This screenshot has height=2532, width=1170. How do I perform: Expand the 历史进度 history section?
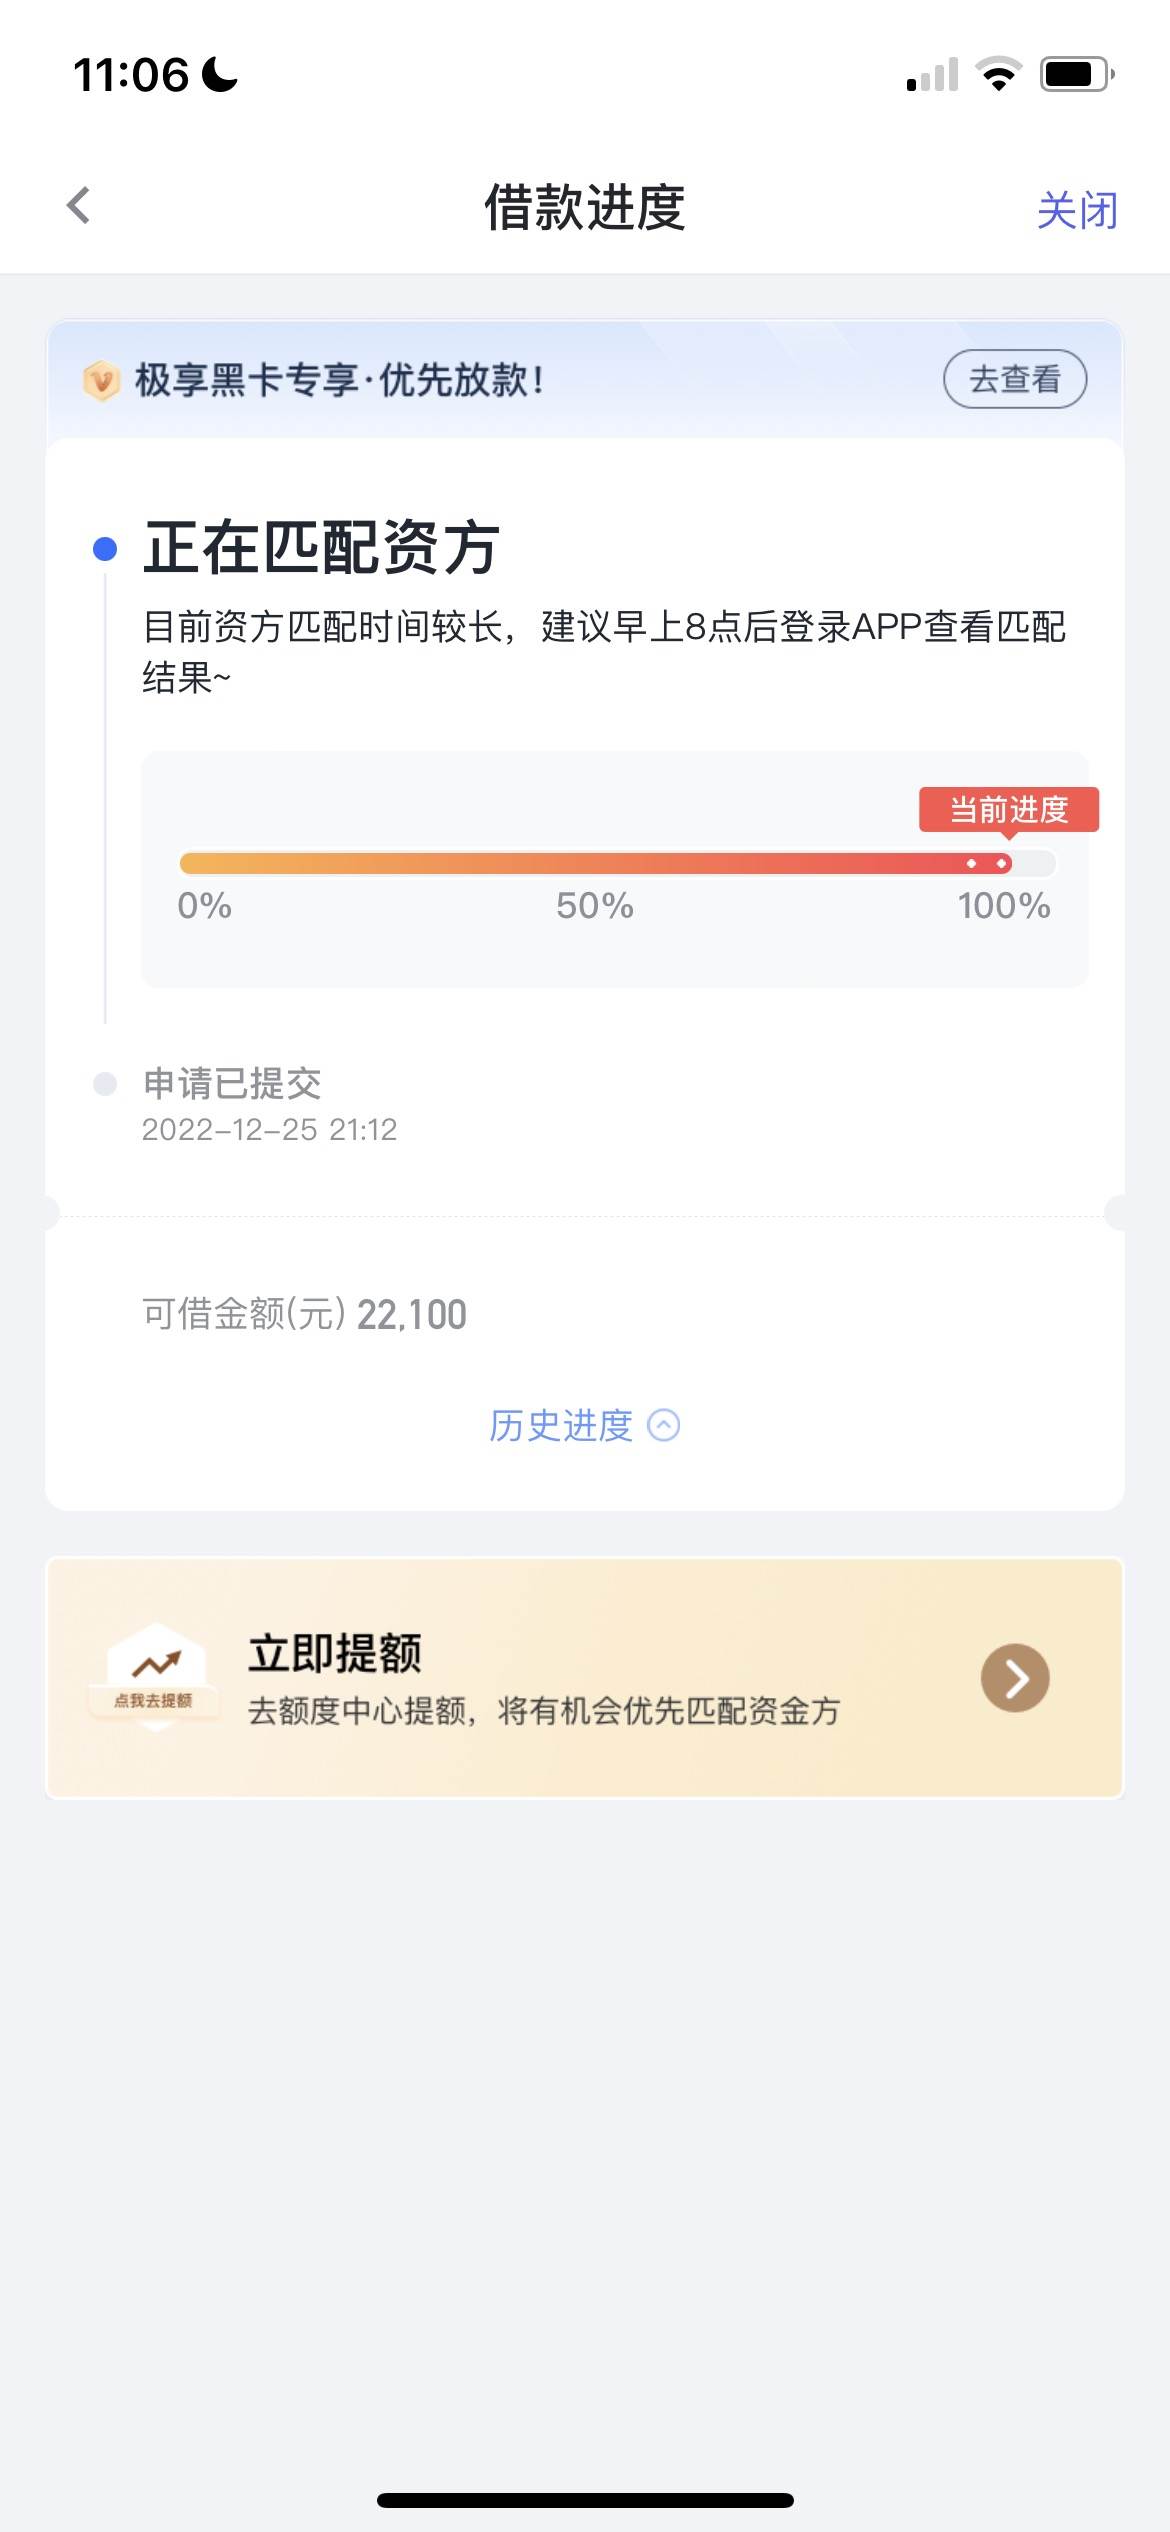(x=584, y=1425)
